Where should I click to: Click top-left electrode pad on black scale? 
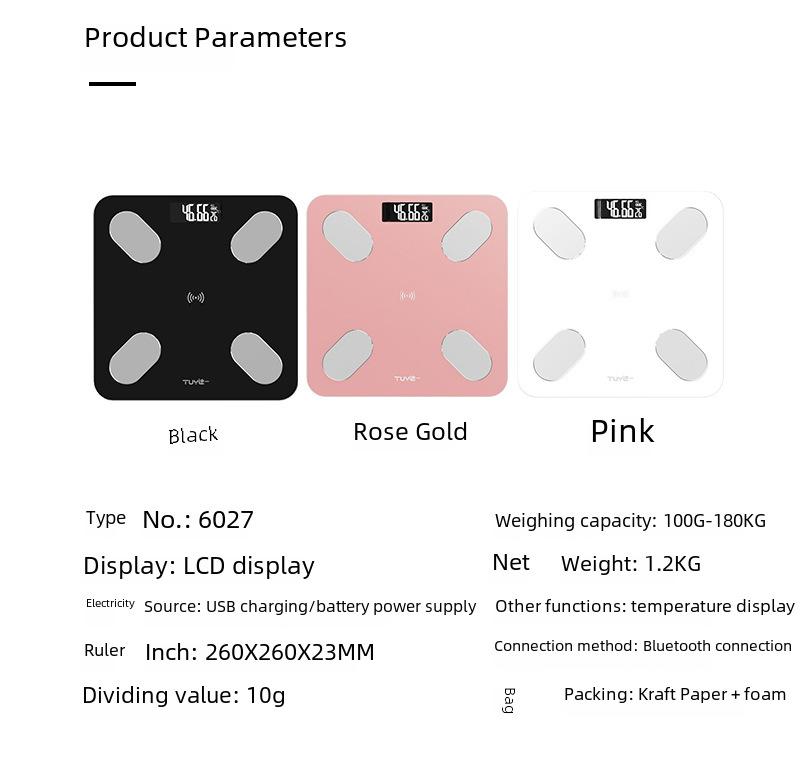[135, 237]
